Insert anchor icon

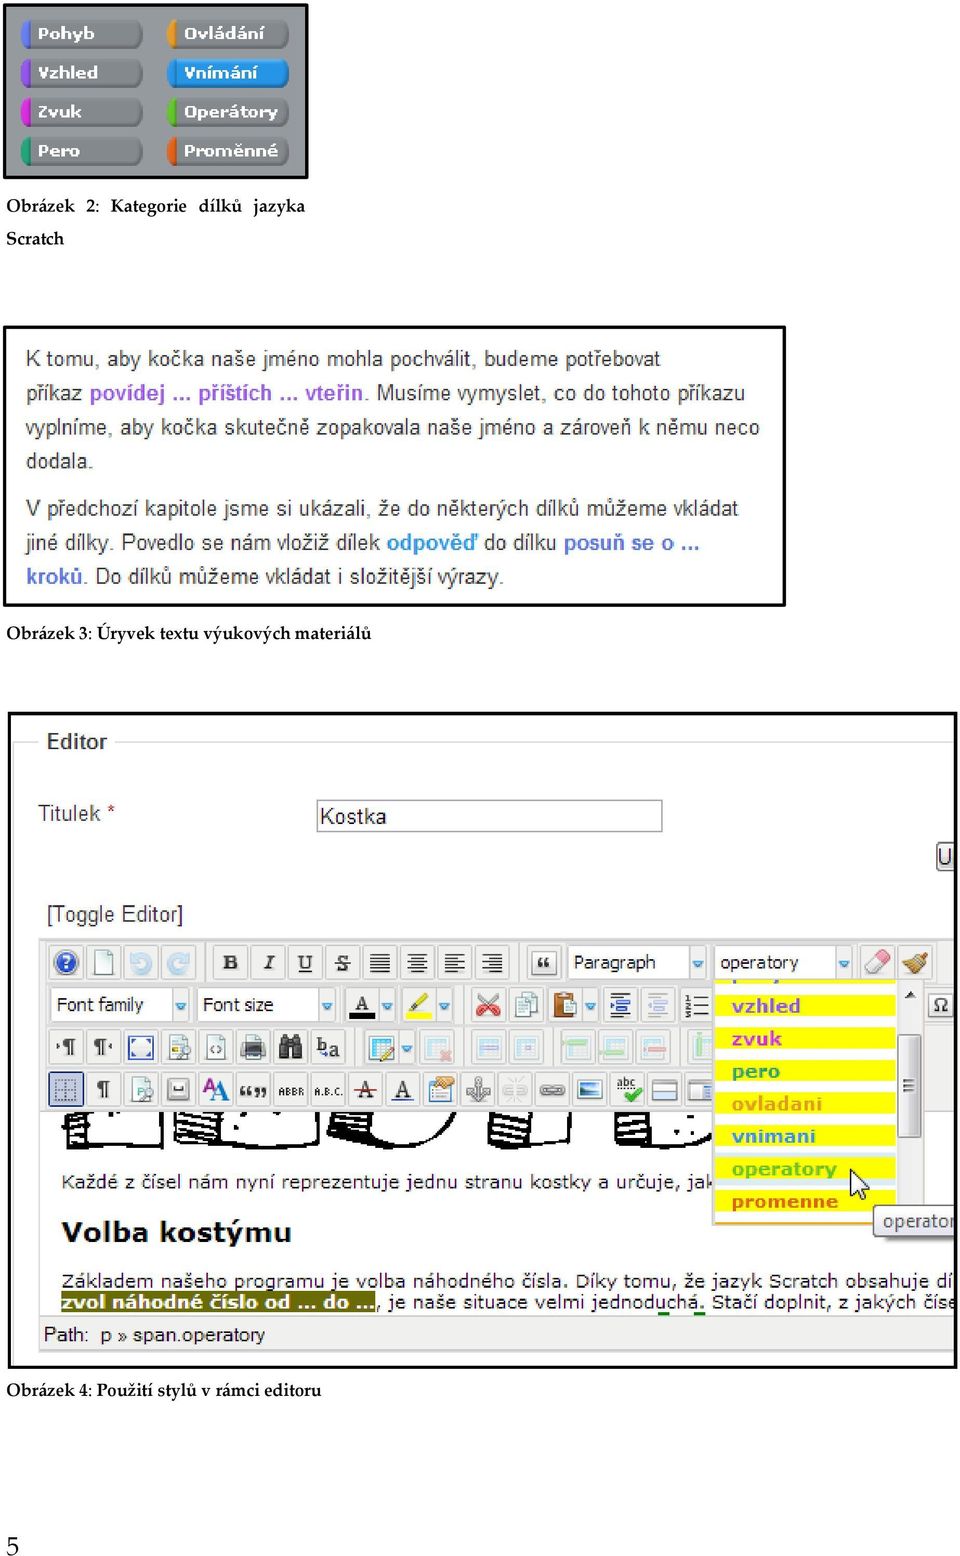click(478, 1089)
